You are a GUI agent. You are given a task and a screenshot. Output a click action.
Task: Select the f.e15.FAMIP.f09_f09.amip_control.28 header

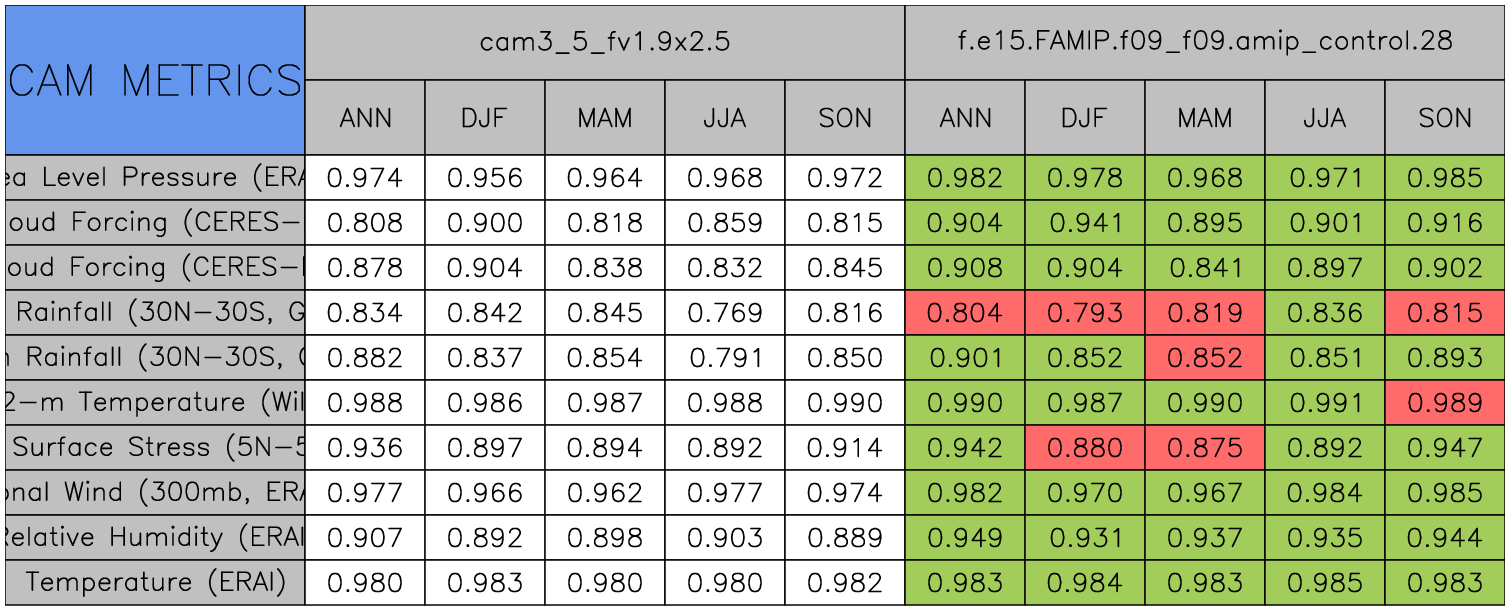(1205, 42)
